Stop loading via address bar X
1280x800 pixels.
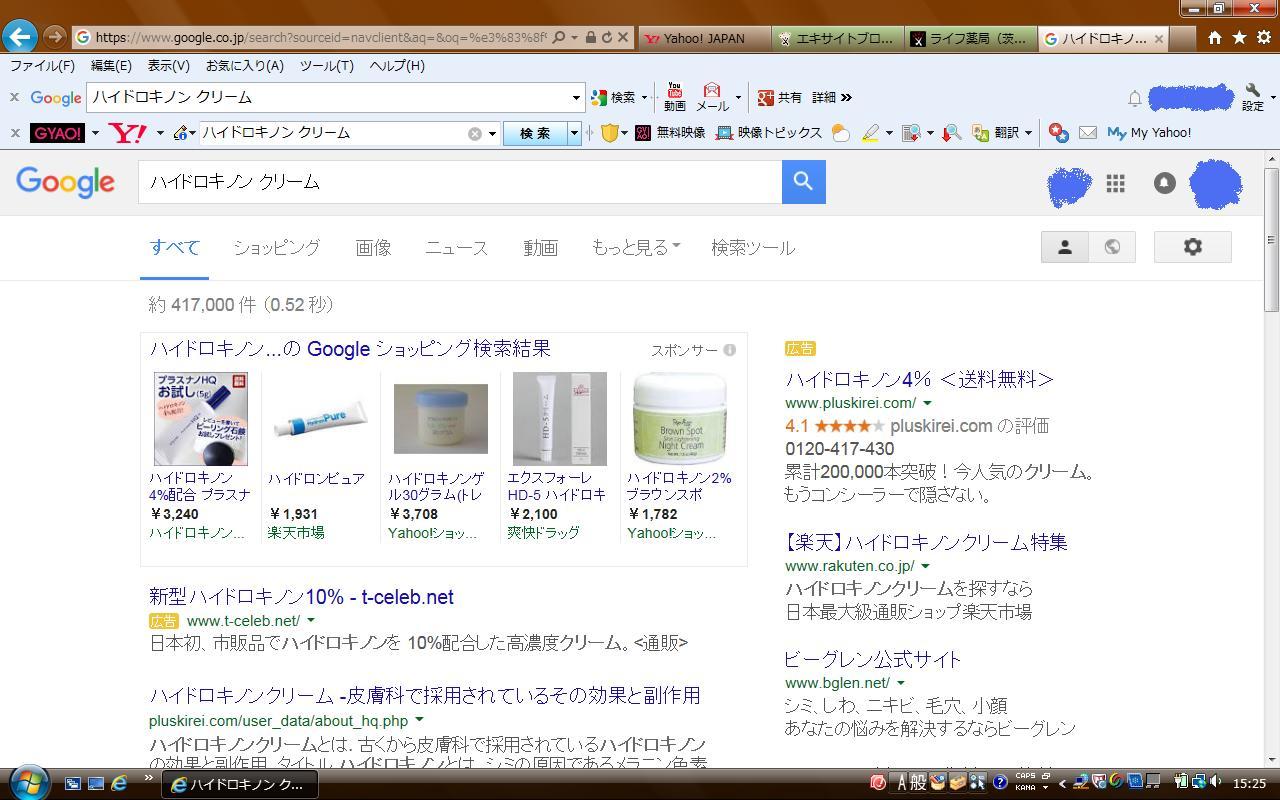[x=623, y=37]
